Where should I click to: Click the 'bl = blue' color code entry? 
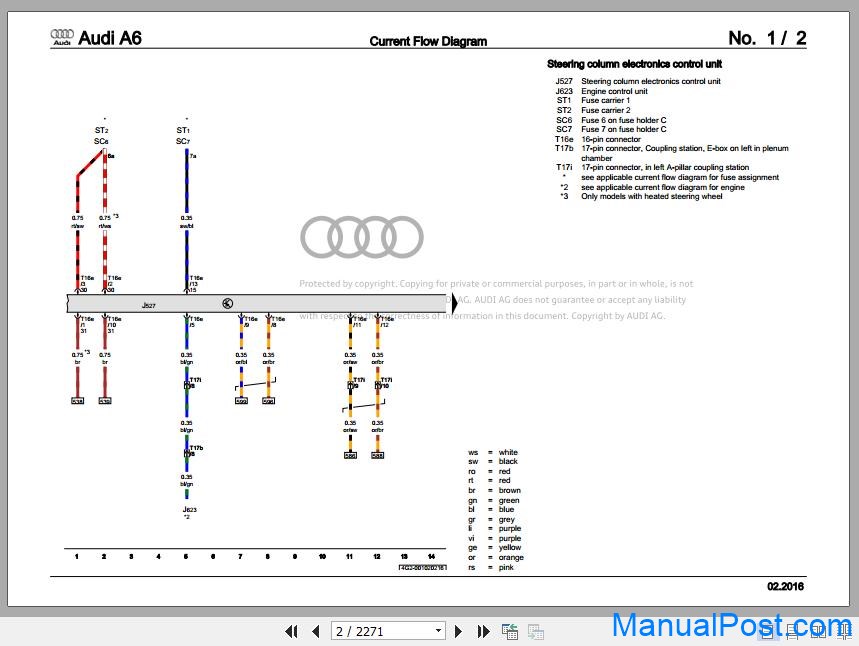pyautogui.click(x=491, y=510)
